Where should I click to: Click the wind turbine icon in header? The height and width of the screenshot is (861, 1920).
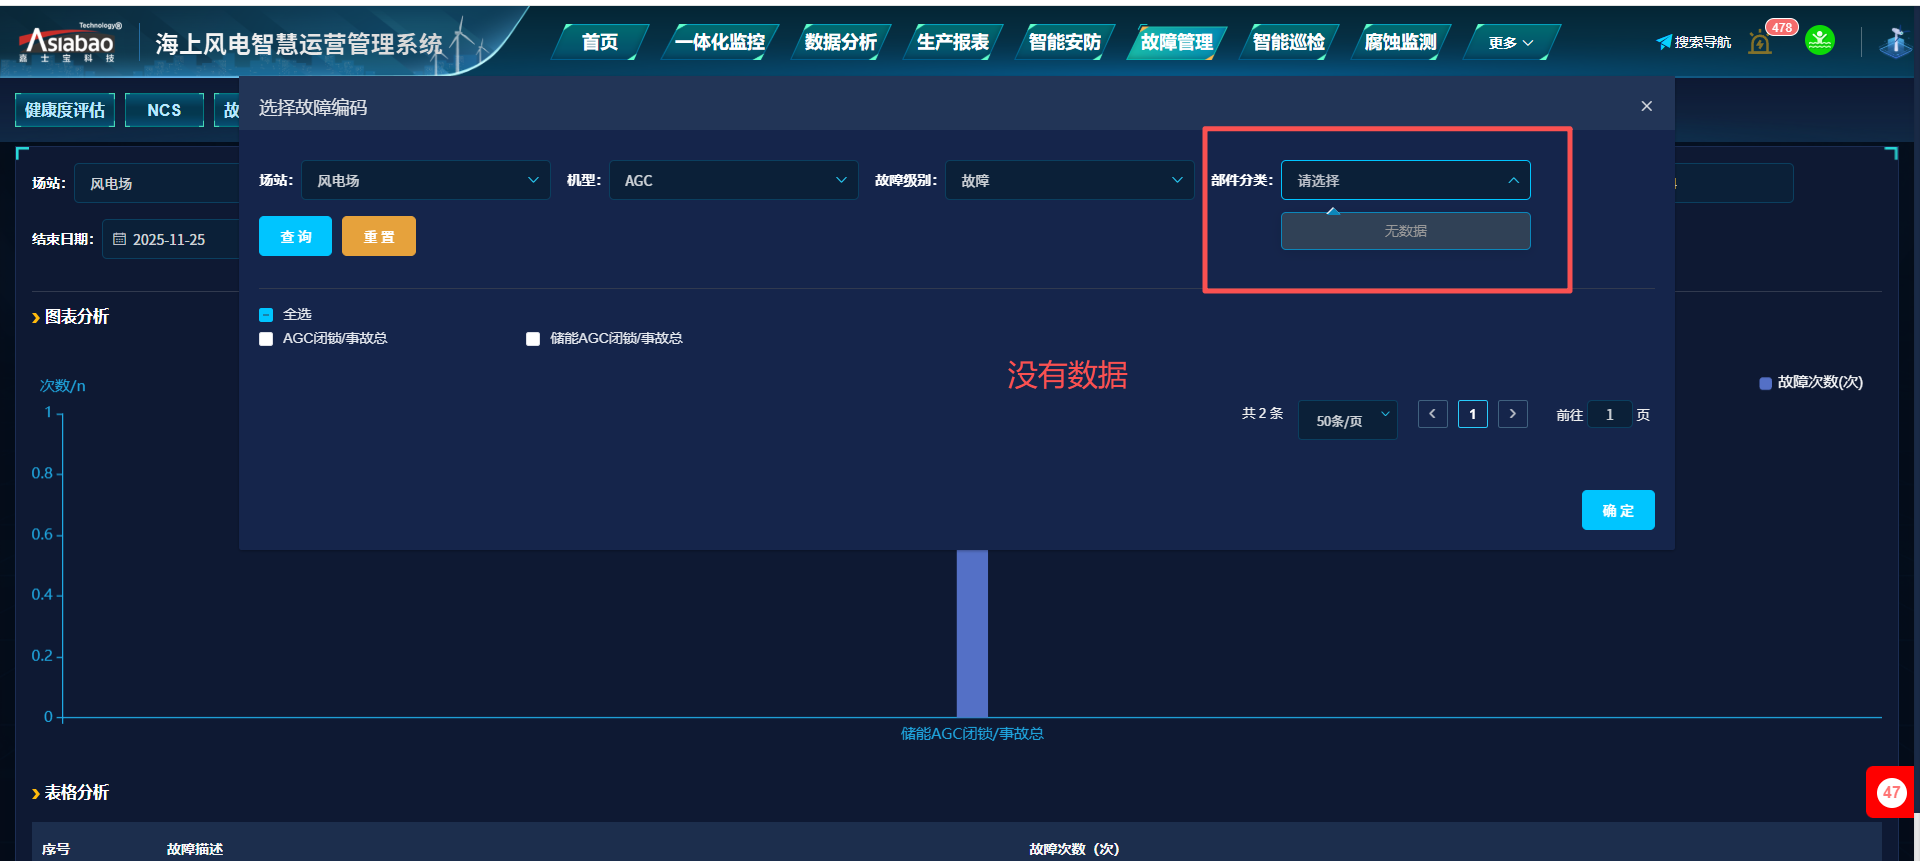point(1894,42)
